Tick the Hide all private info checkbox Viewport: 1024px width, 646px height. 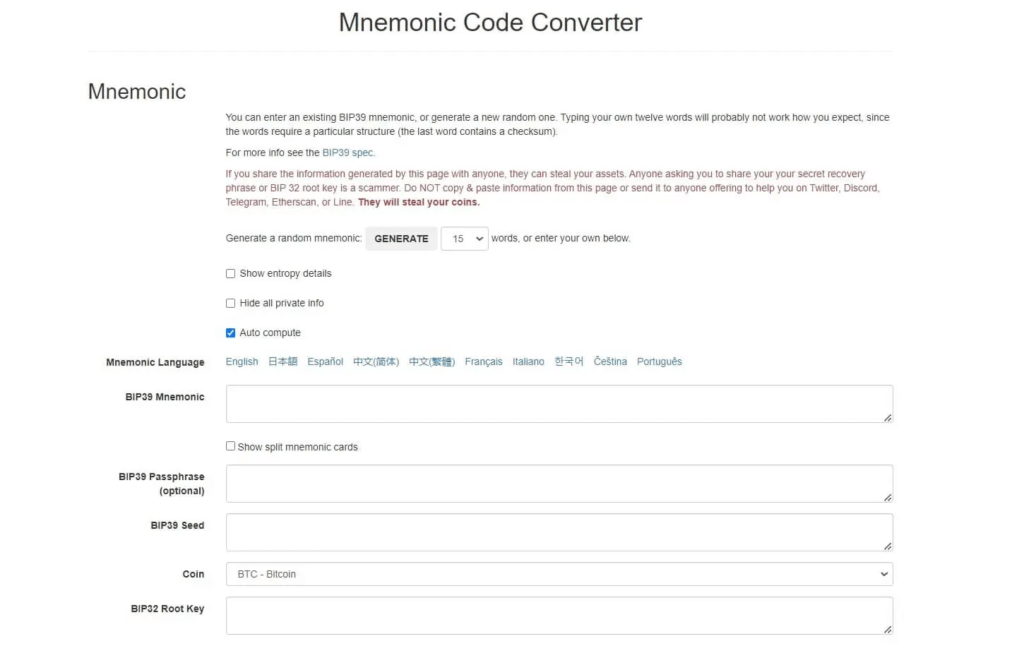231,303
